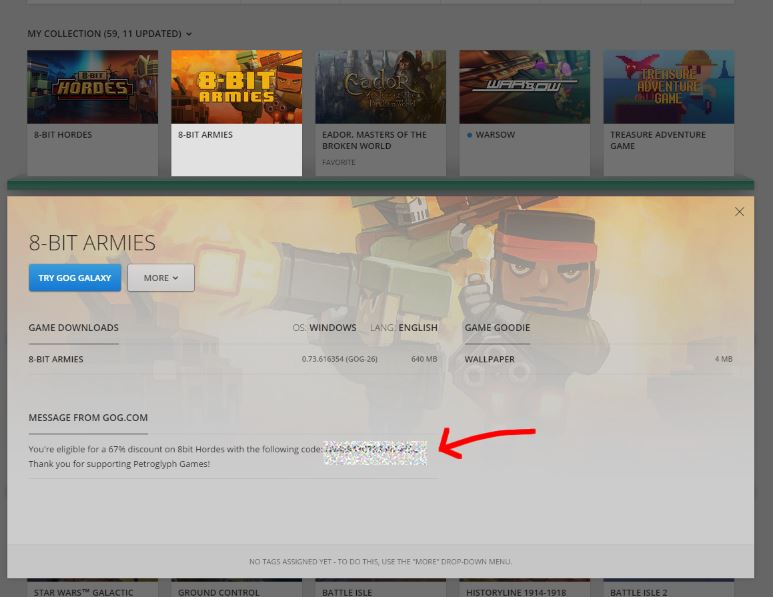The image size is (773, 597).
Task: Close the 8-Bit Armies details panel
Action: coord(739,211)
